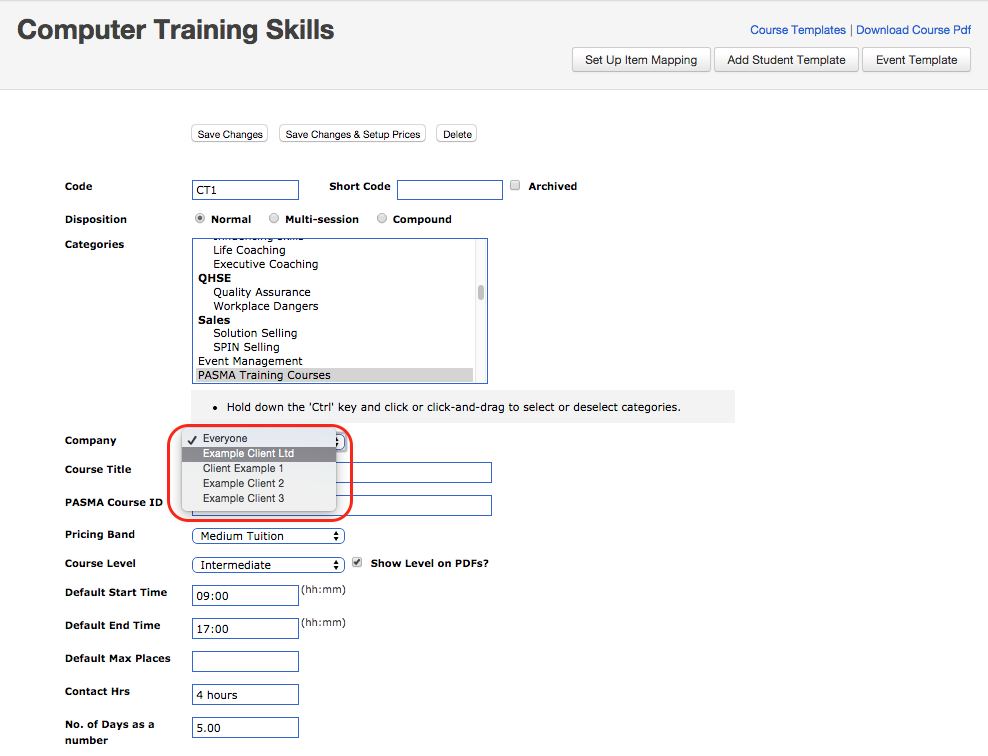Click Save Changes & Setup Prices

[x=352, y=134]
